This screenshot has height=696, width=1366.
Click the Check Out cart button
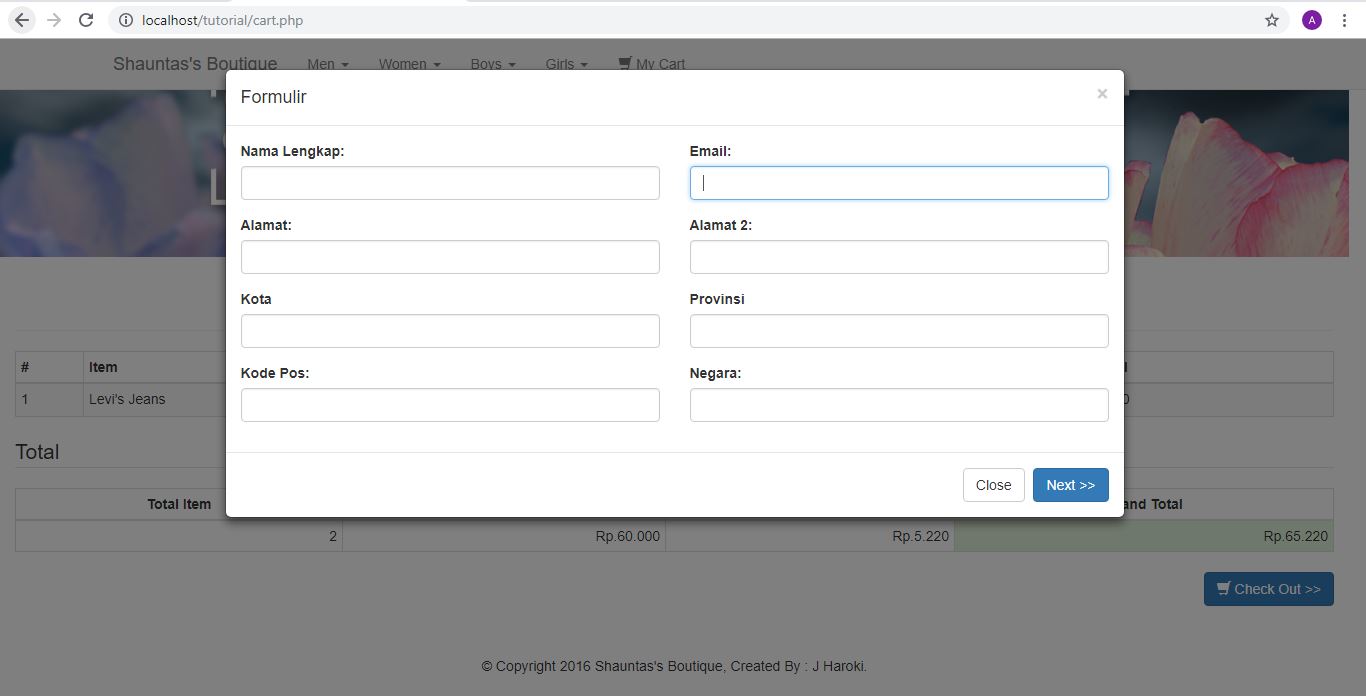pyautogui.click(x=1268, y=589)
